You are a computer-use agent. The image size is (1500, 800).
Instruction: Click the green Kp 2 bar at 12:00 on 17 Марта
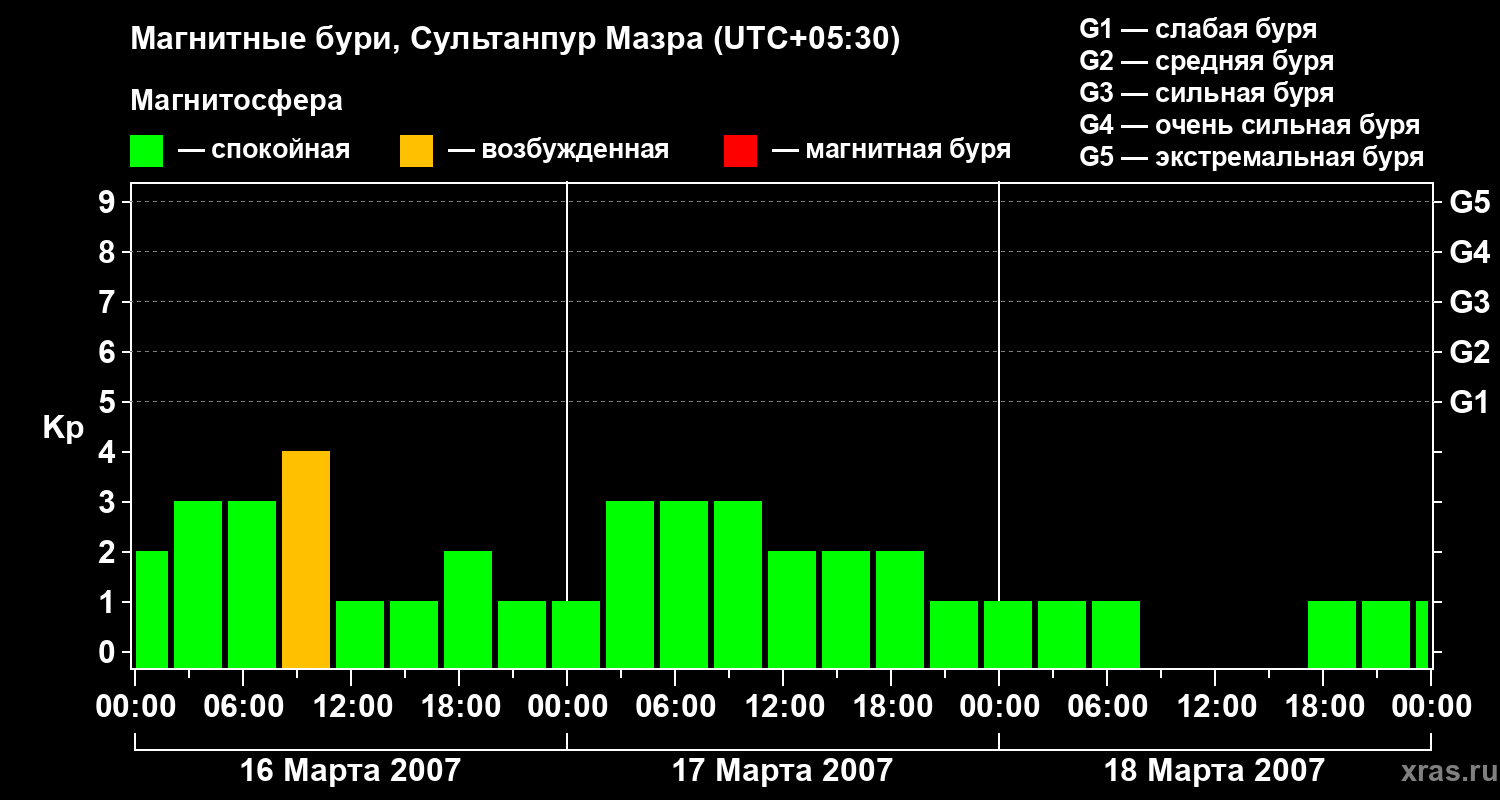pos(792,610)
